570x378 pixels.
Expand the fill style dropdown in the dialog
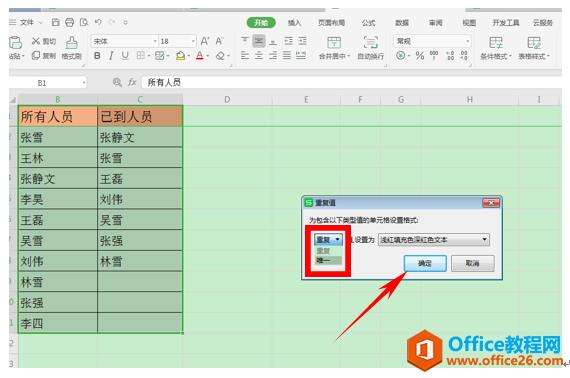pyautogui.click(x=434, y=240)
